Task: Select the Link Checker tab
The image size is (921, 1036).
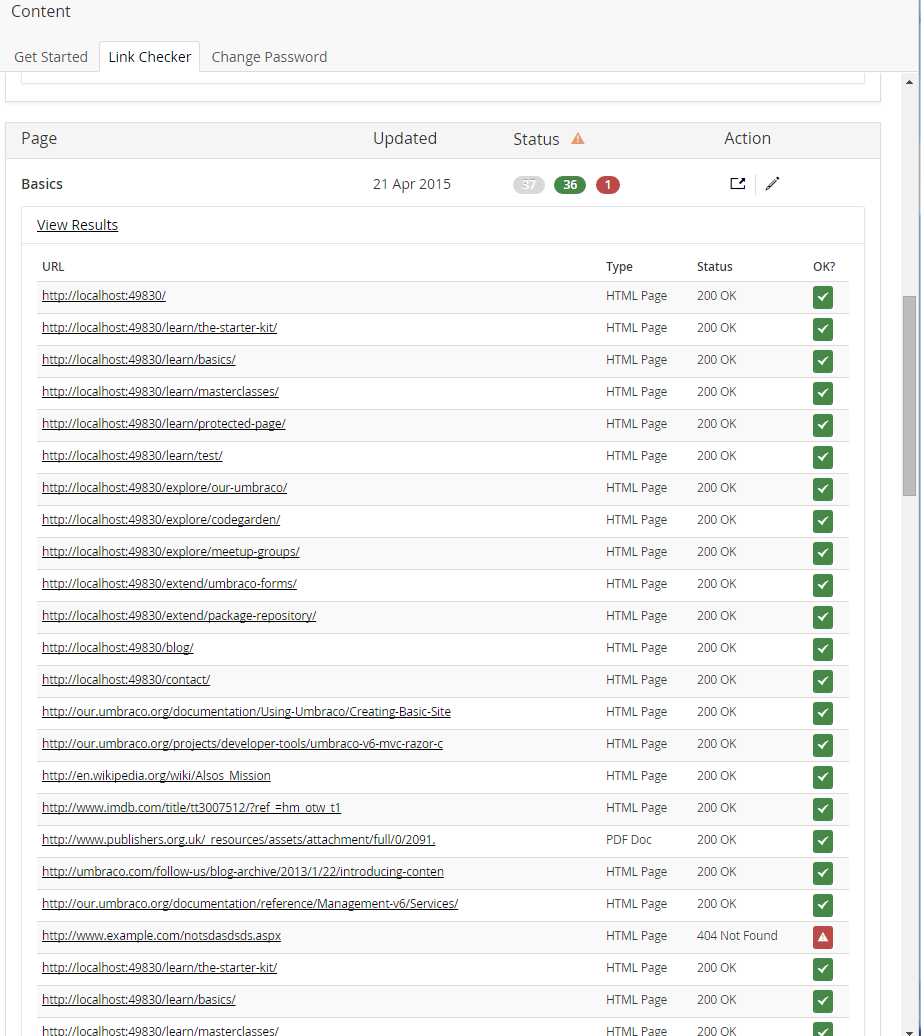Action: coord(149,57)
